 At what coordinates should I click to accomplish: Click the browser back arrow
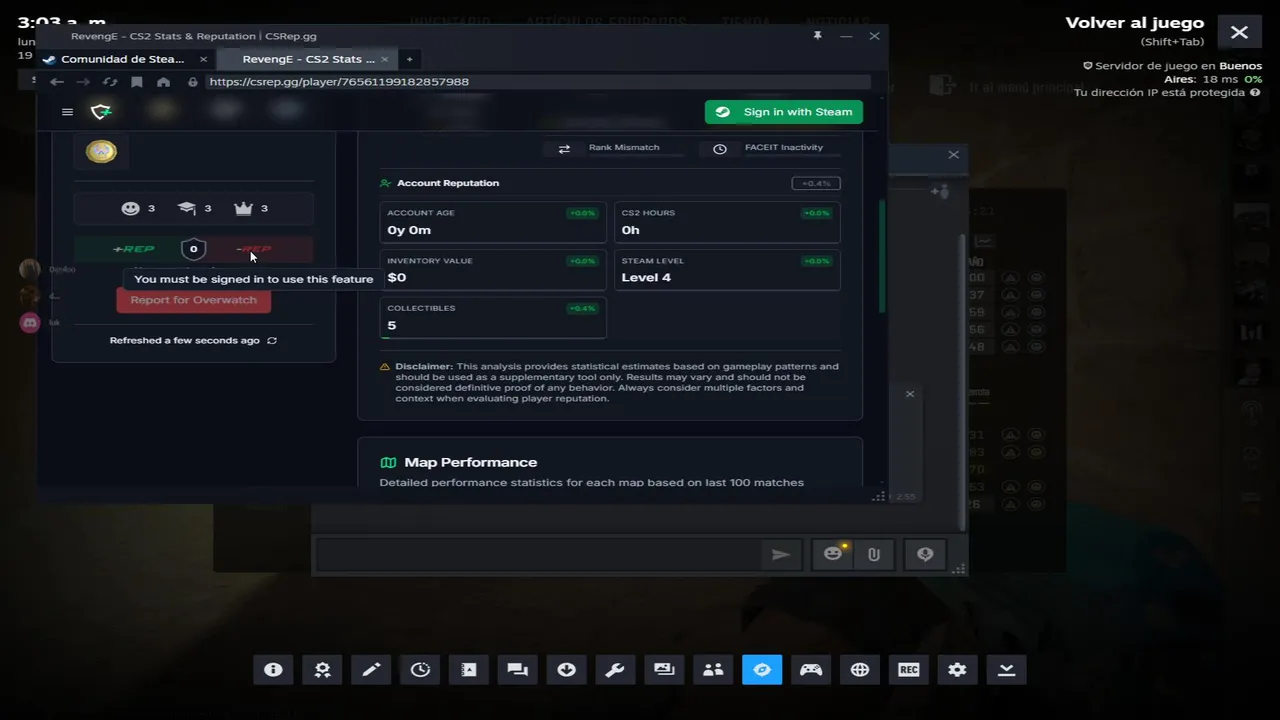[x=57, y=82]
